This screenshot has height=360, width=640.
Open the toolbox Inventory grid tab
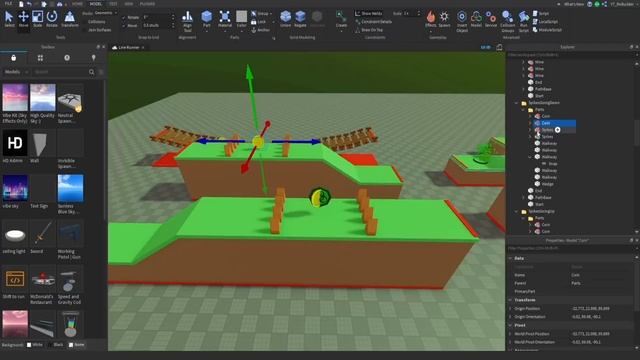pos(40,58)
